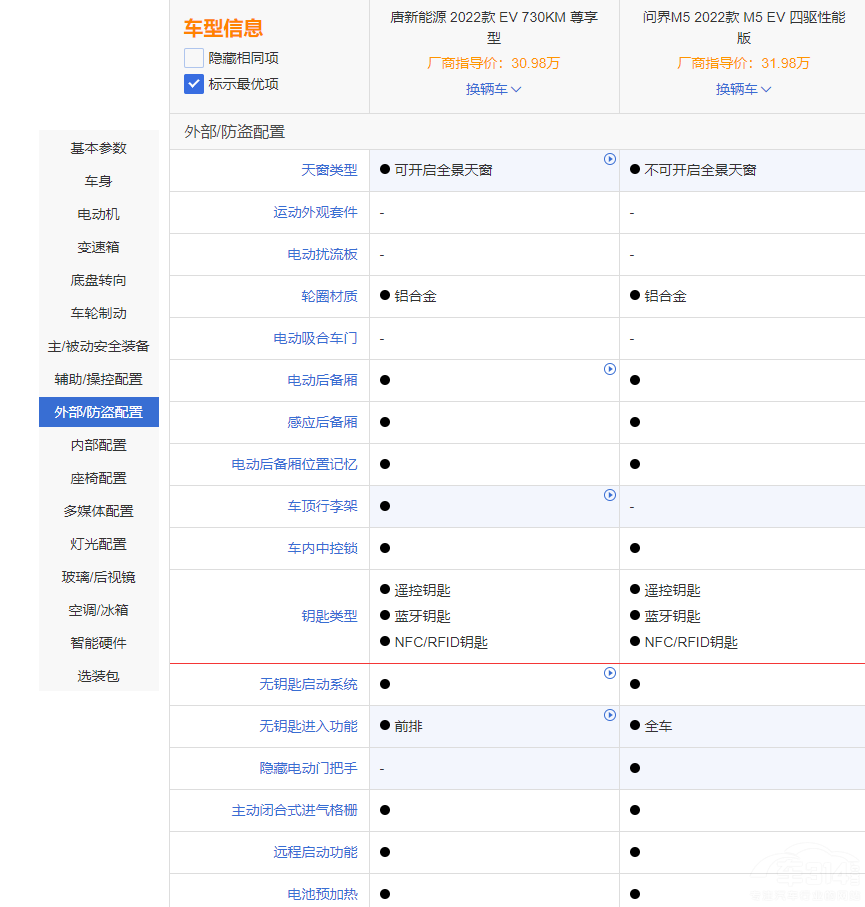The height and width of the screenshot is (907, 865).
Task: Select 智能硬件 sidebar item
Action: [x=98, y=643]
